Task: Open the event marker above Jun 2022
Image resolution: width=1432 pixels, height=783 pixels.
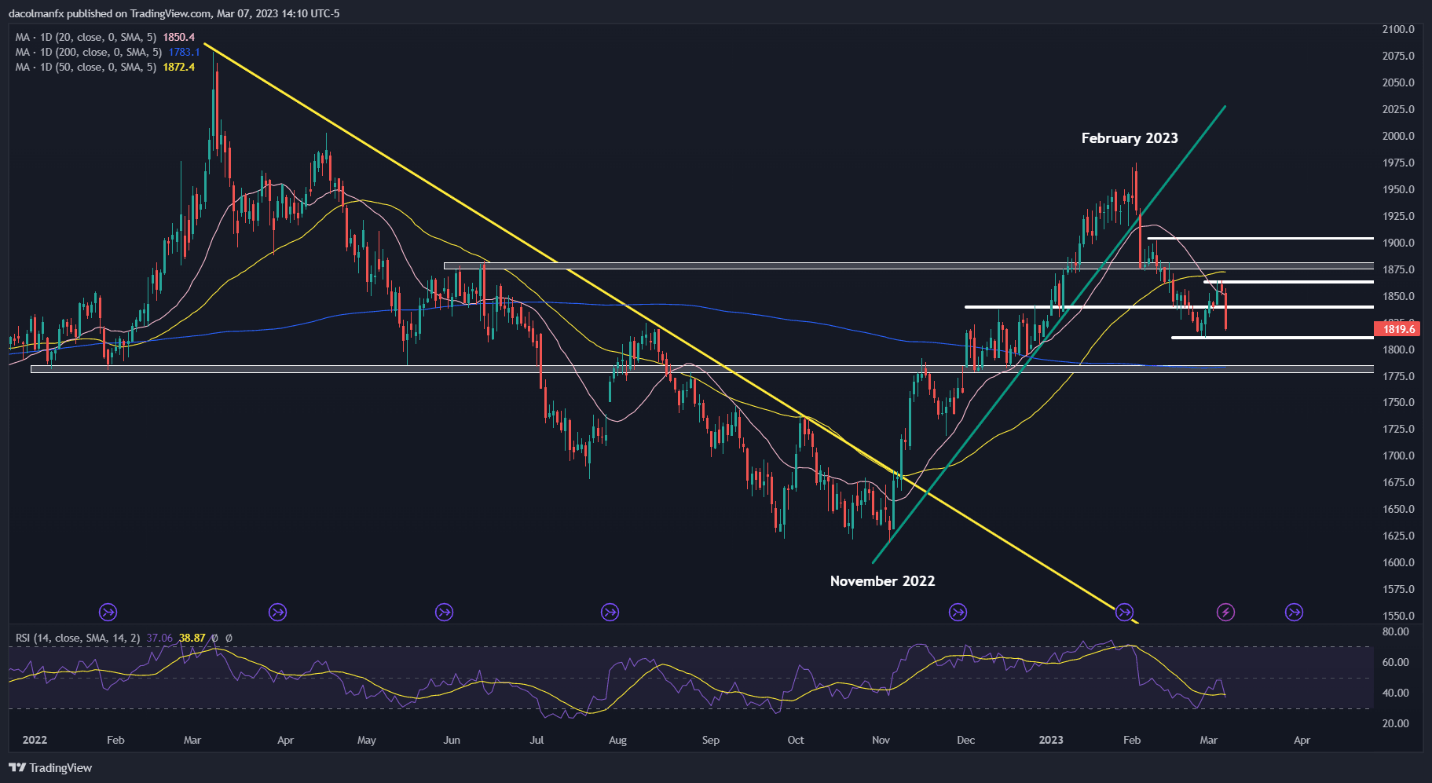Action: [x=444, y=611]
